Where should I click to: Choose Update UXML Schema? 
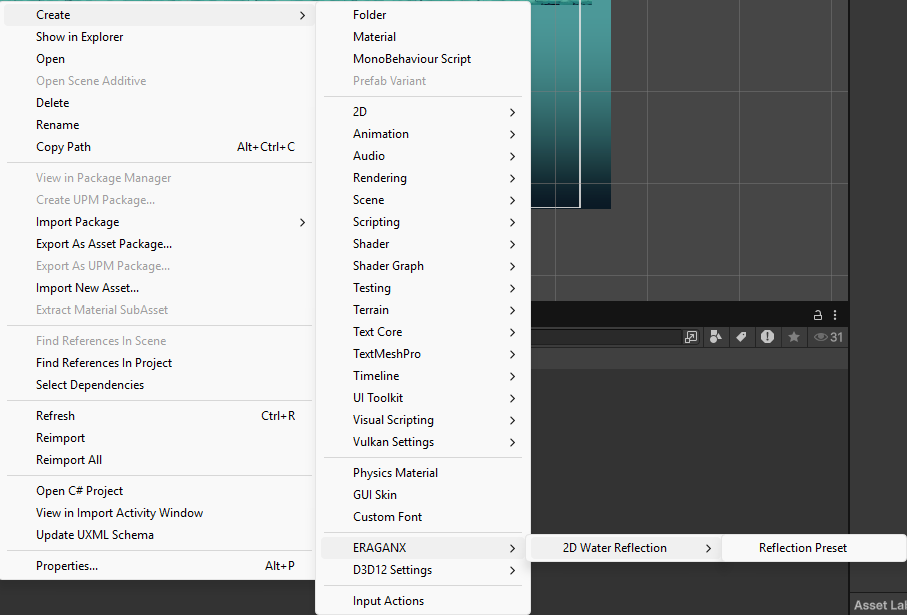click(159, 535)
